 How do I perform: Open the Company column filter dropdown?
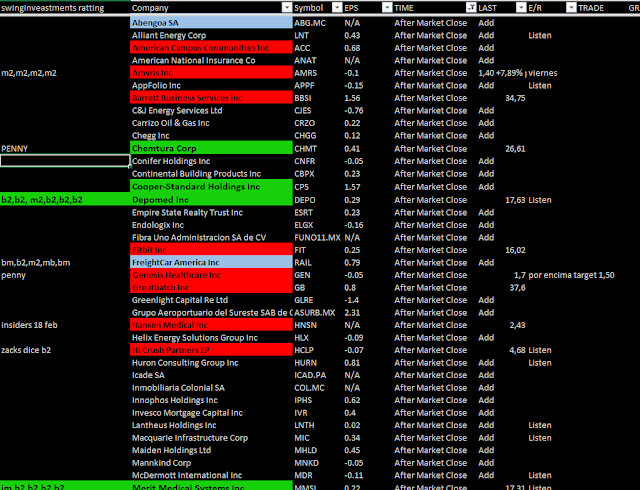pos(287,7)
